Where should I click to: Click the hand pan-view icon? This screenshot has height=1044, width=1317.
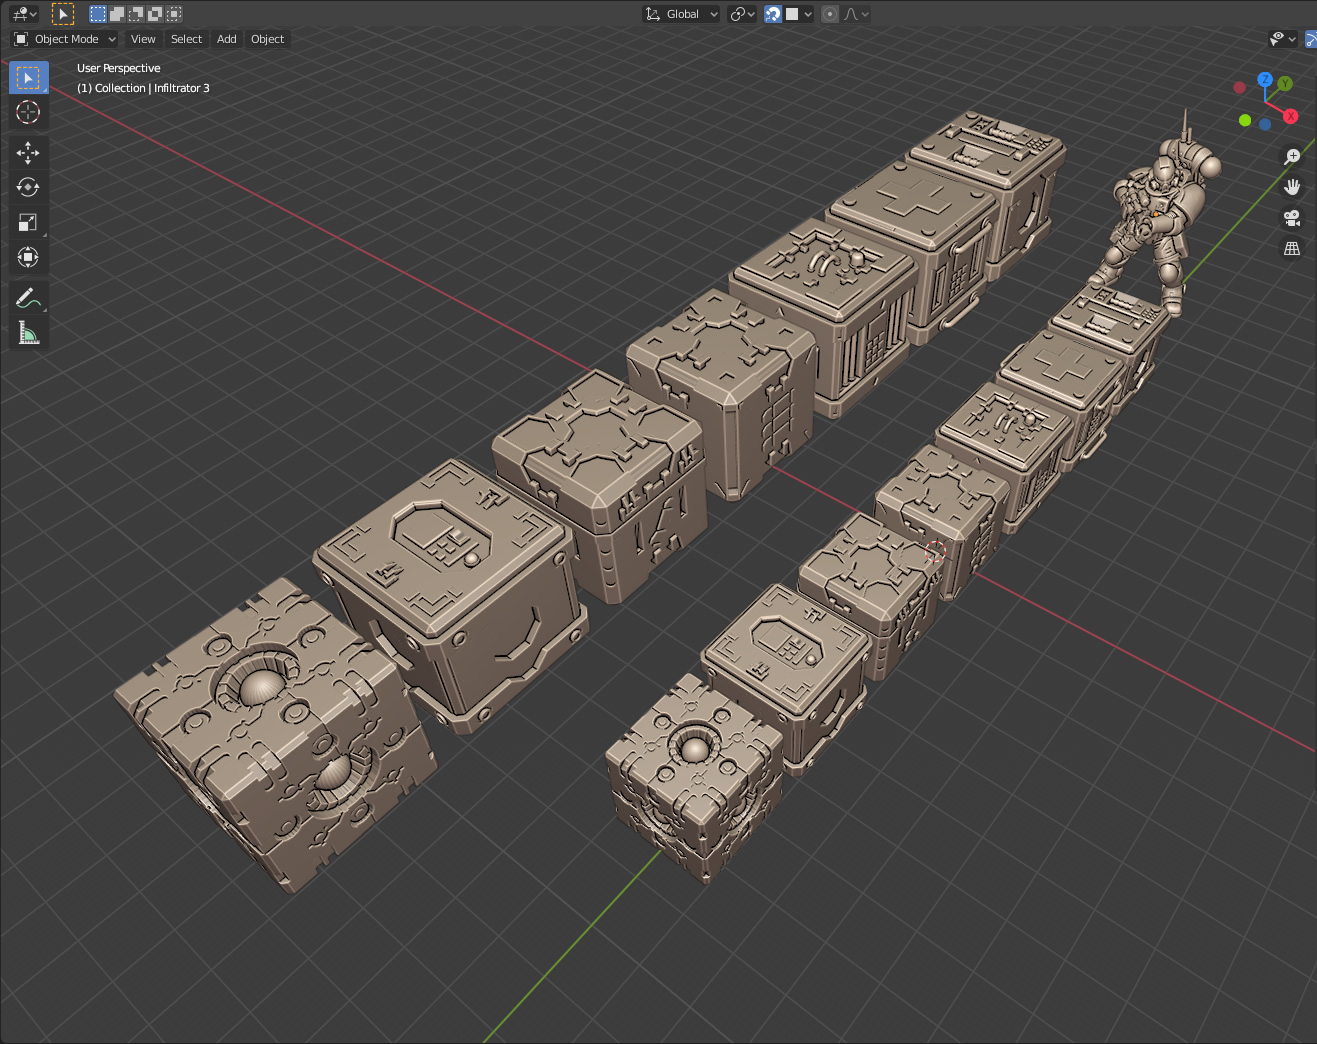[1292, 187]
